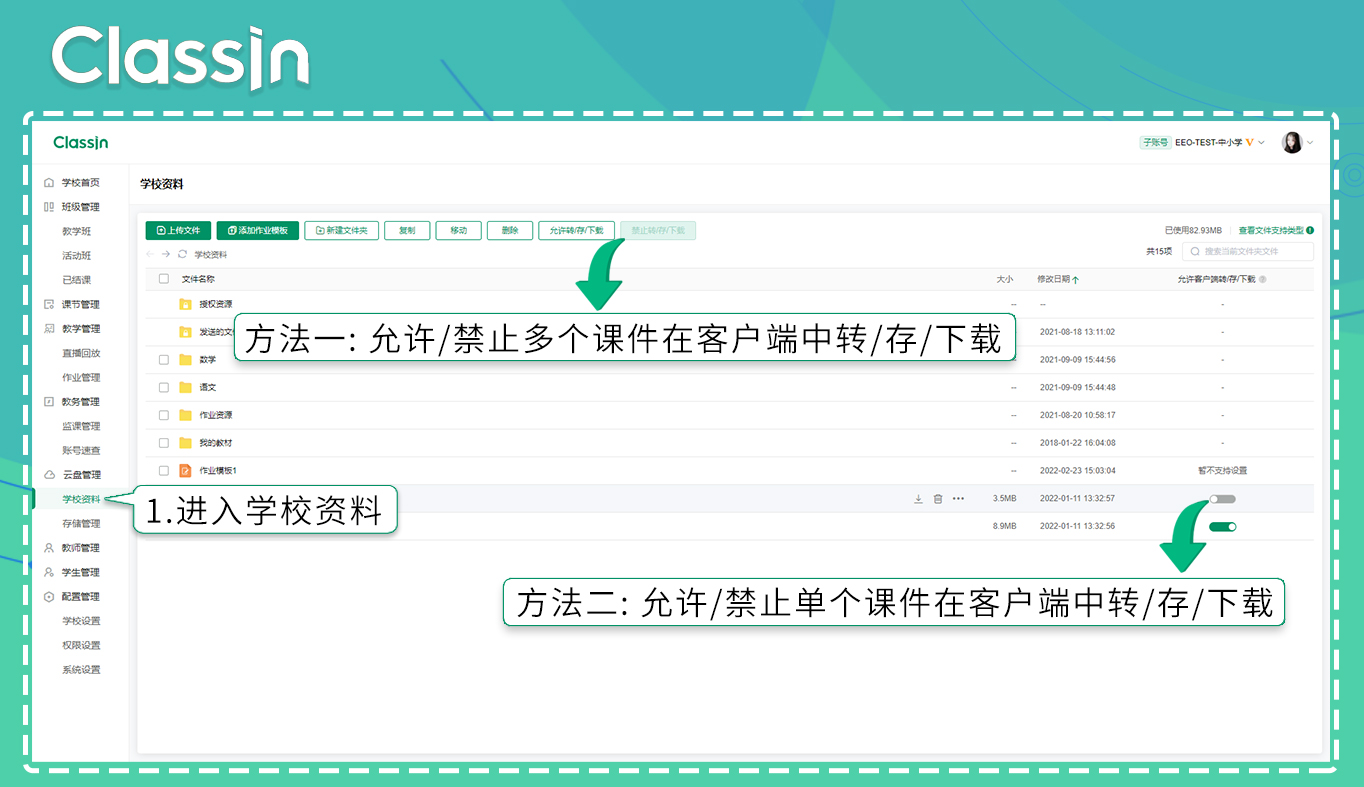
Task: Tick the checkbox for 作业模板1
Action: tap(164, 470)
